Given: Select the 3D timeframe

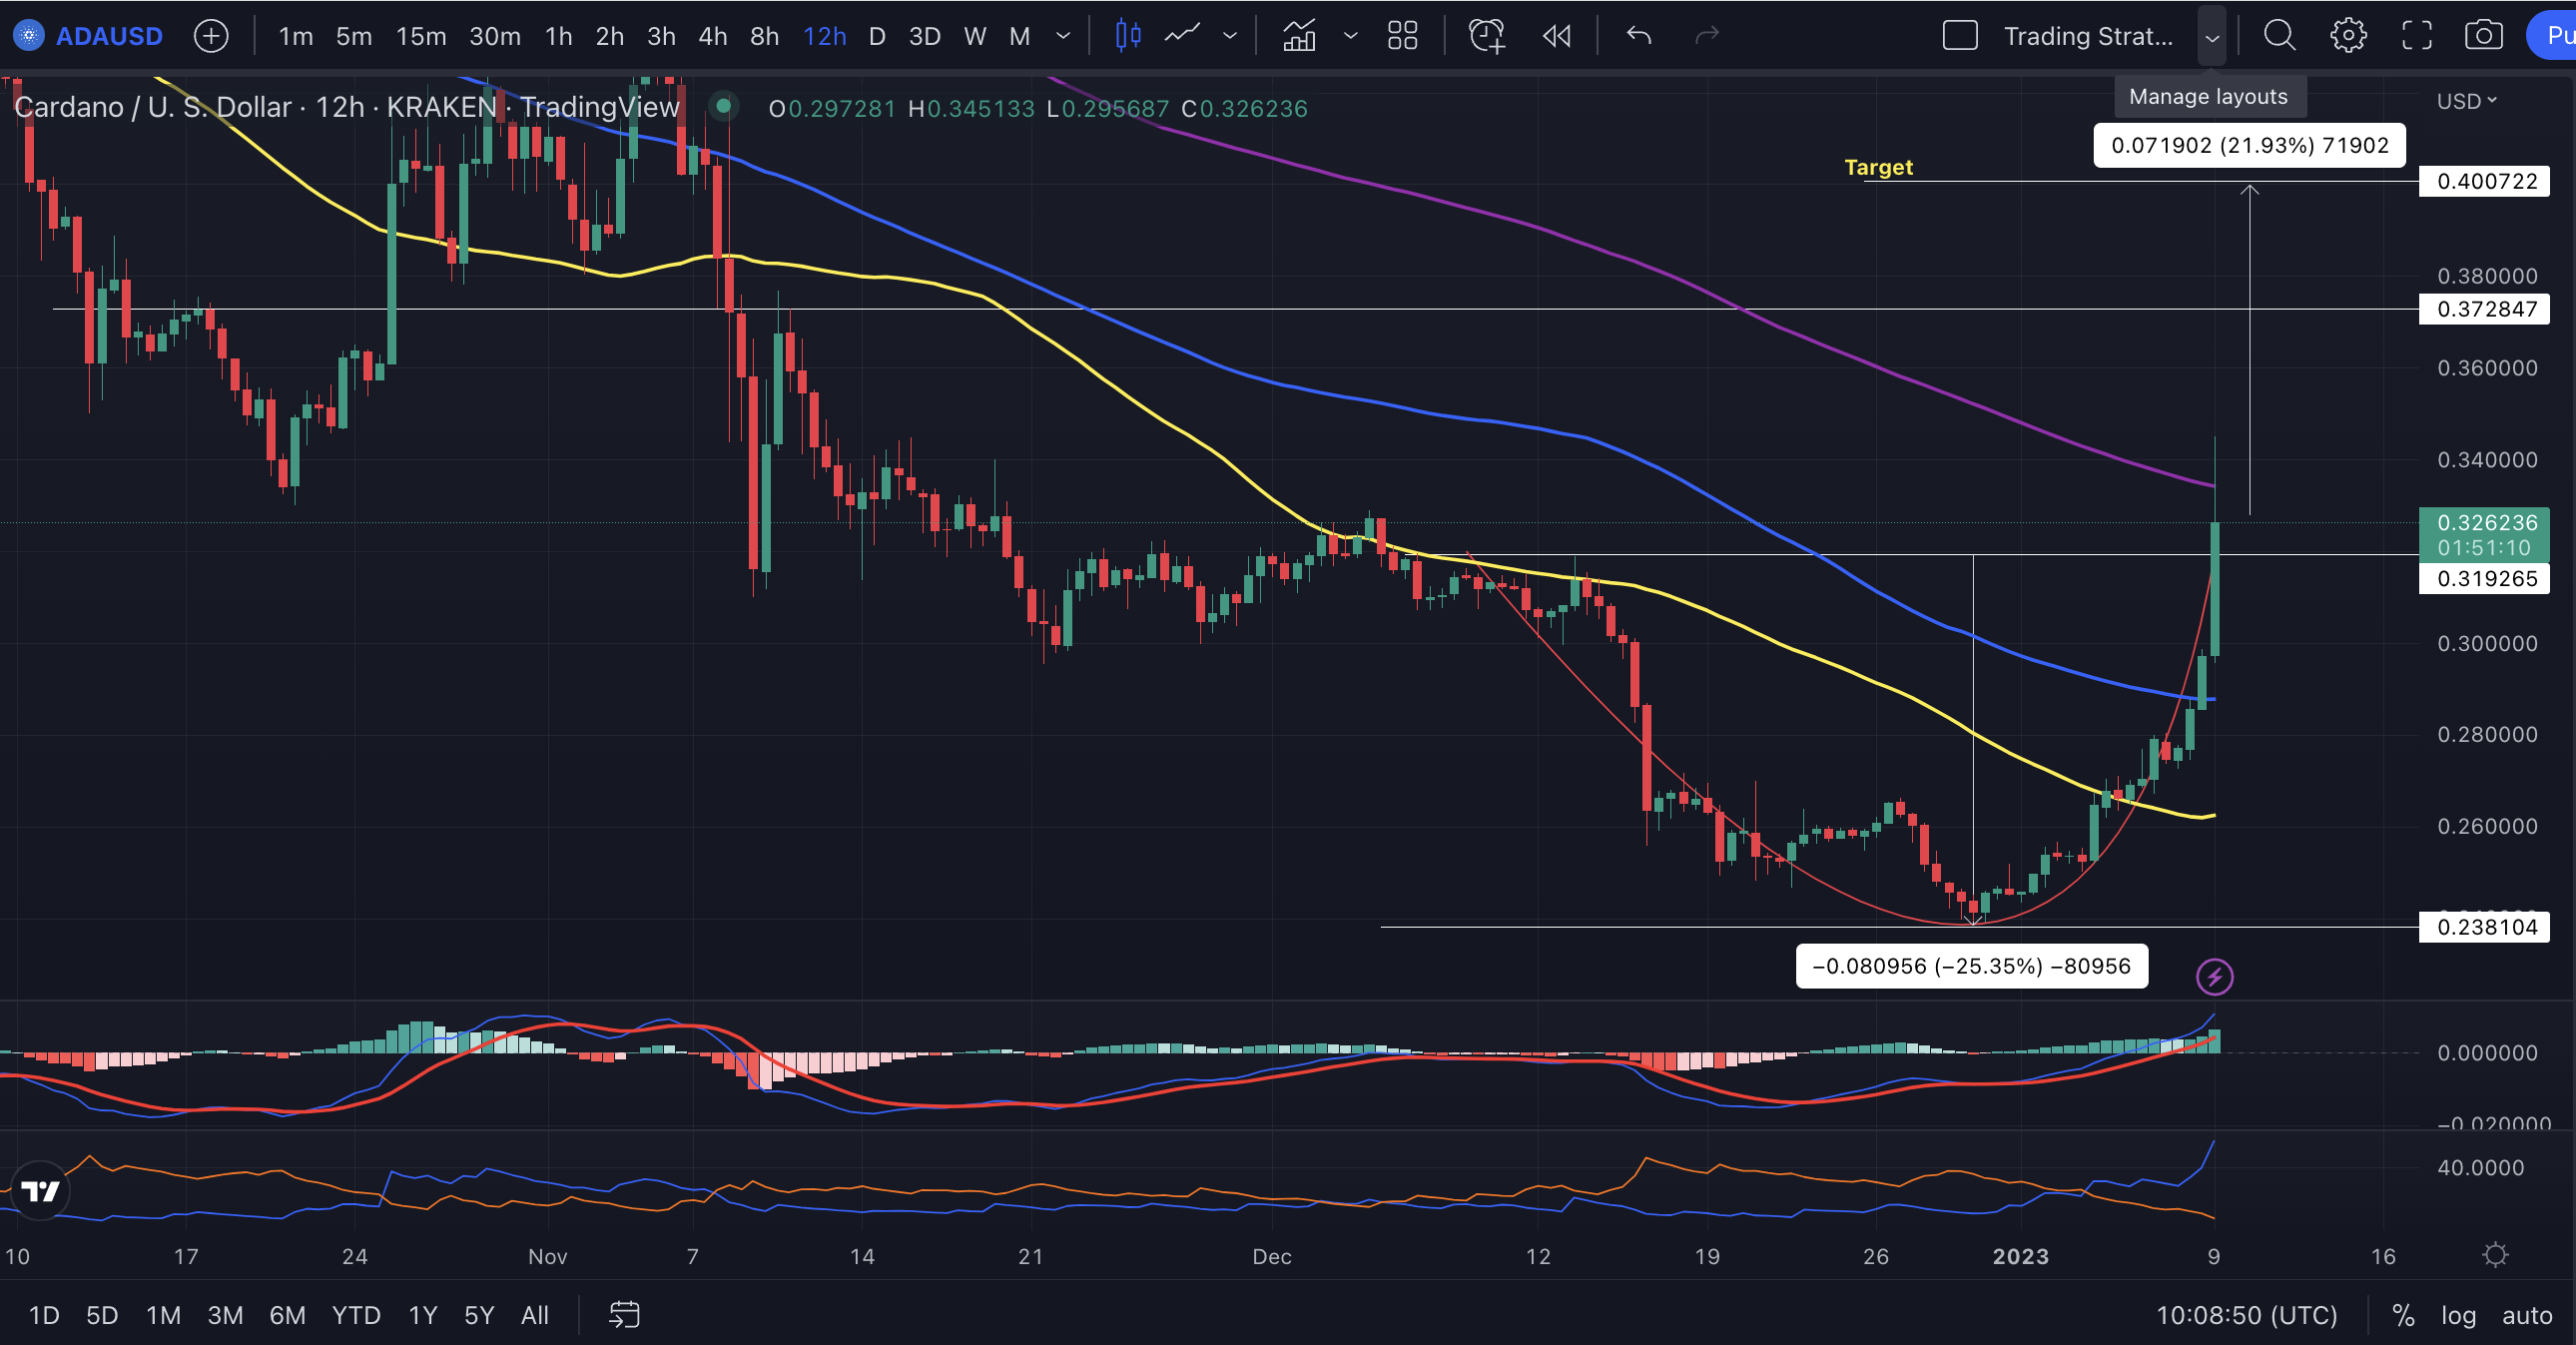Looking at the screenshot, I should [x=924, y=36].
